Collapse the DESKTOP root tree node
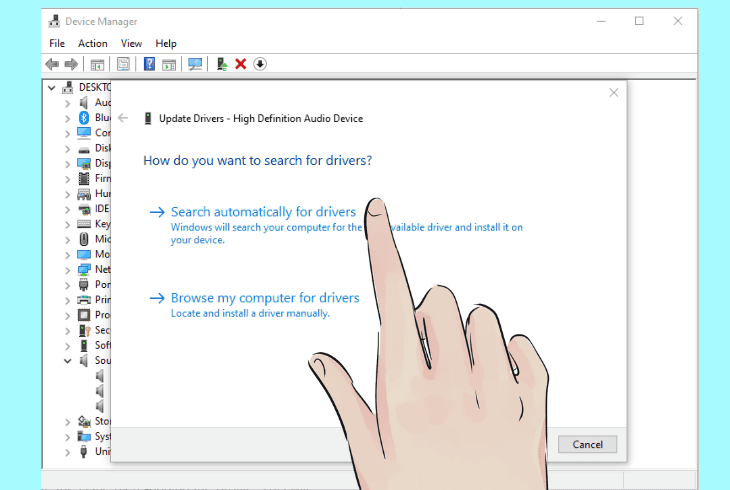The height and width of the screenshot is (490, 730). (x=52, y=88)
